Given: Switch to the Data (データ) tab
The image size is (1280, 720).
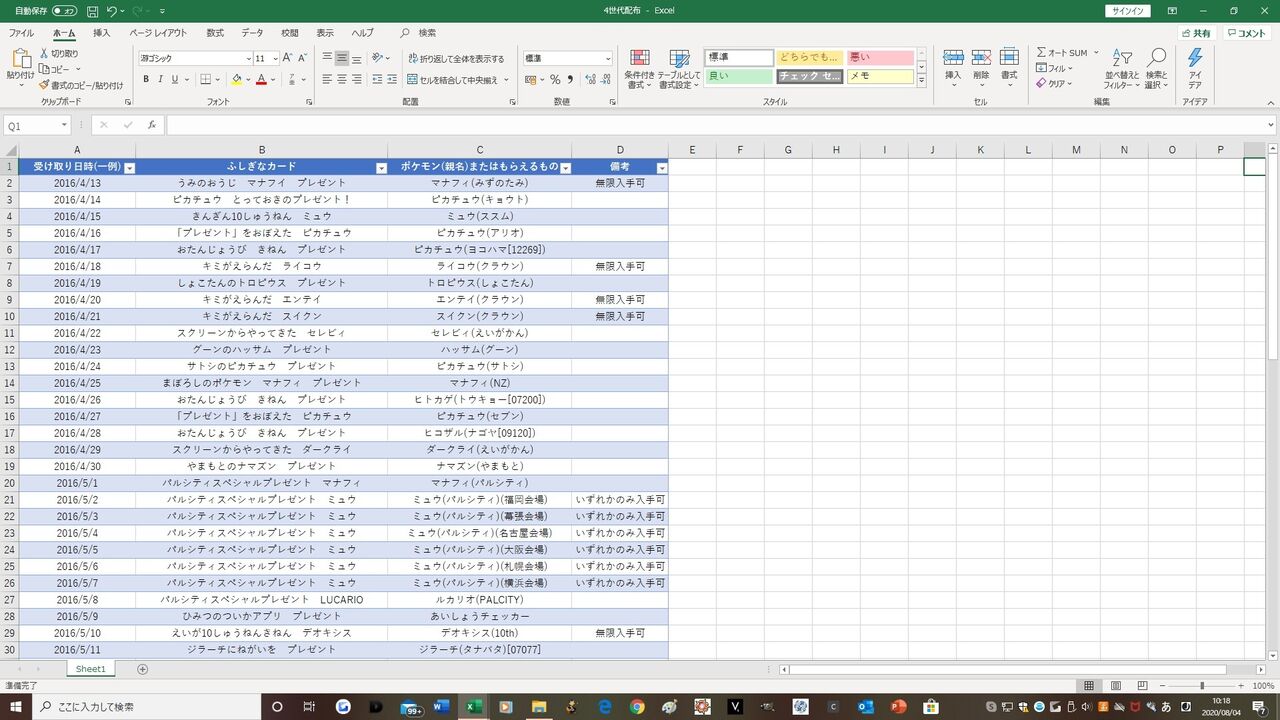Looking at the screenshot, I should click(253, 33).
